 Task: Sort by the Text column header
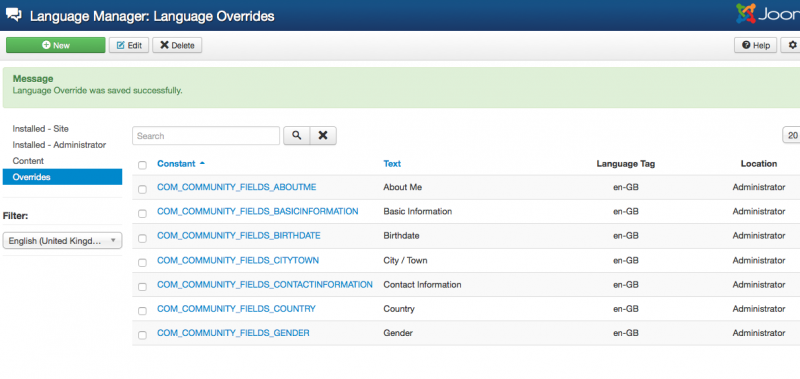pyautogui.click(x=392, y=164)
